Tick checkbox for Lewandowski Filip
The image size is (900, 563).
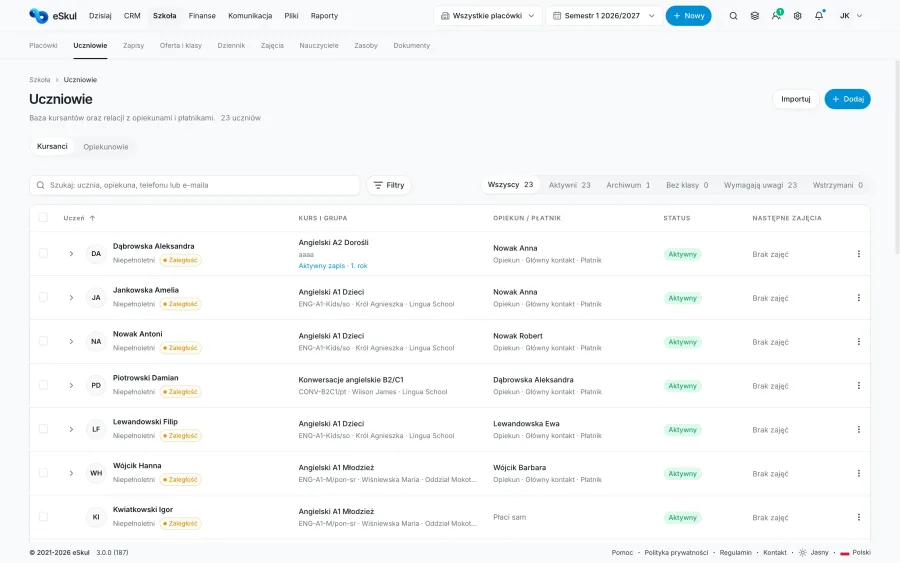[43, 429]
